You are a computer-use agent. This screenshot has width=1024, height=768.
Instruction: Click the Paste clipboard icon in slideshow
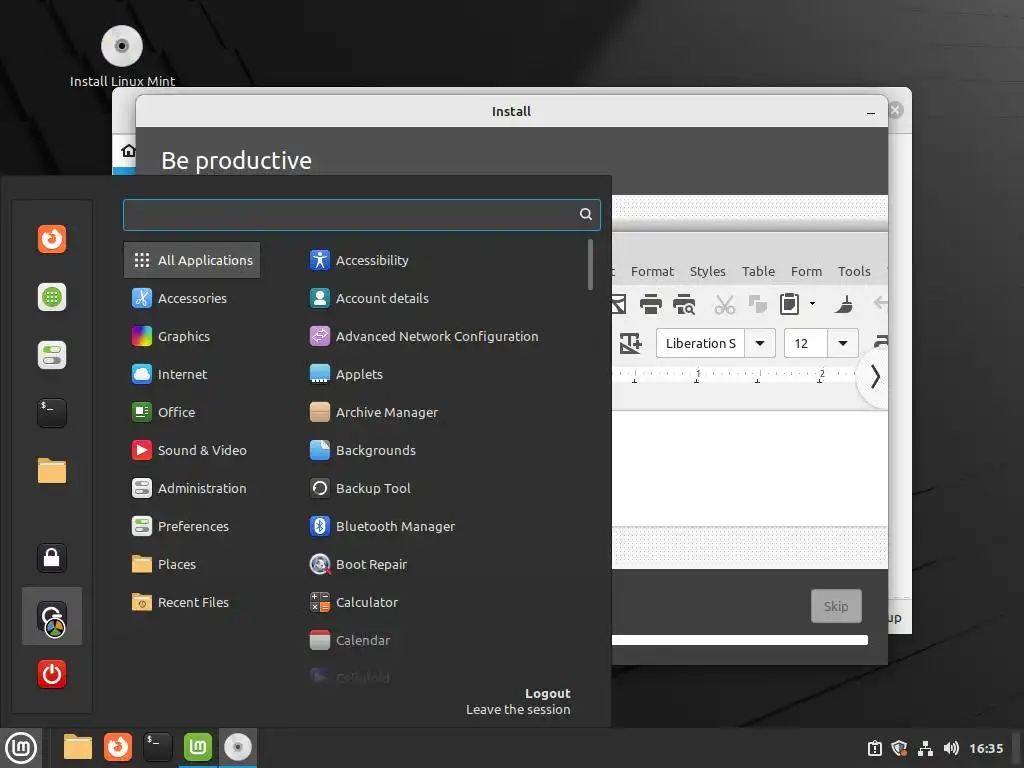[x=789, y=304]
